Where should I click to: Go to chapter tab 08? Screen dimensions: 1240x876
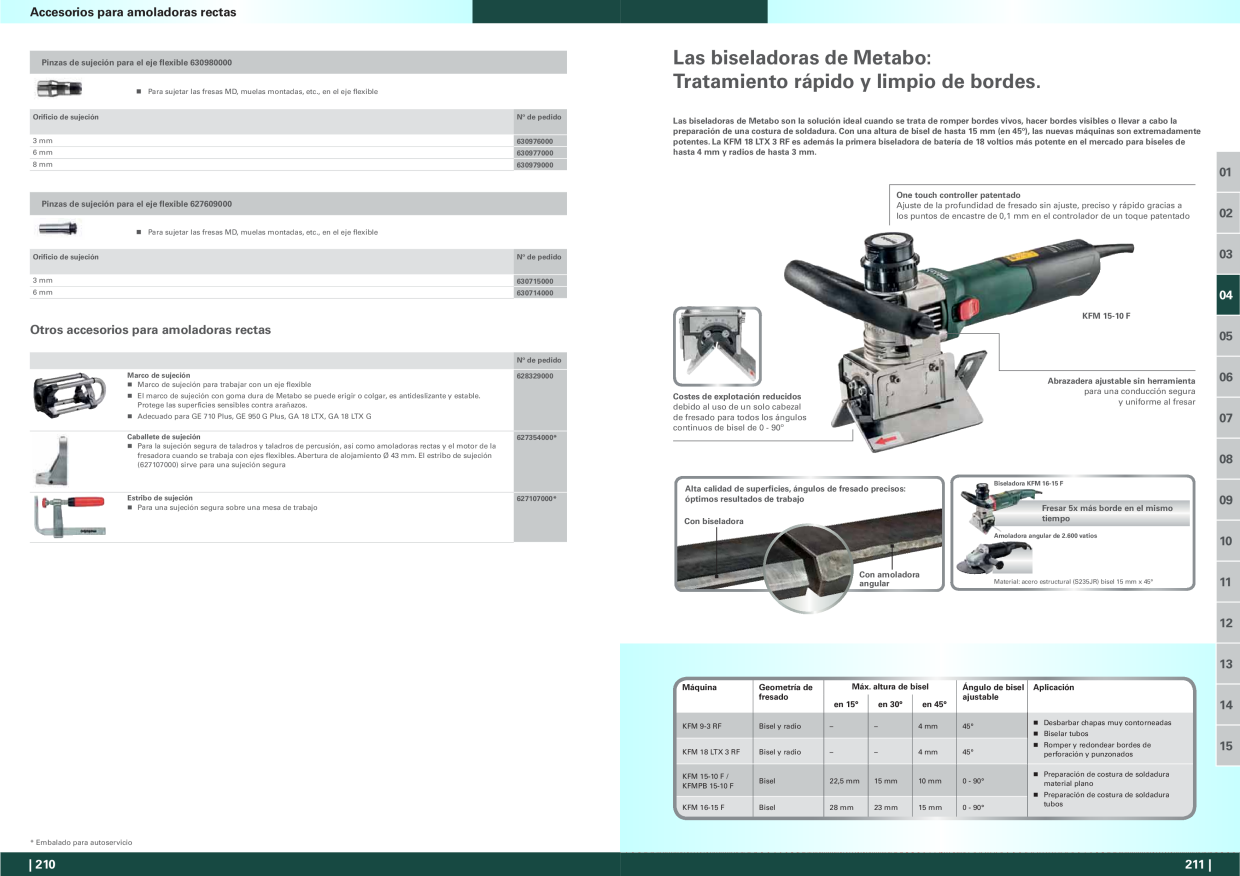coord(1227,459)
